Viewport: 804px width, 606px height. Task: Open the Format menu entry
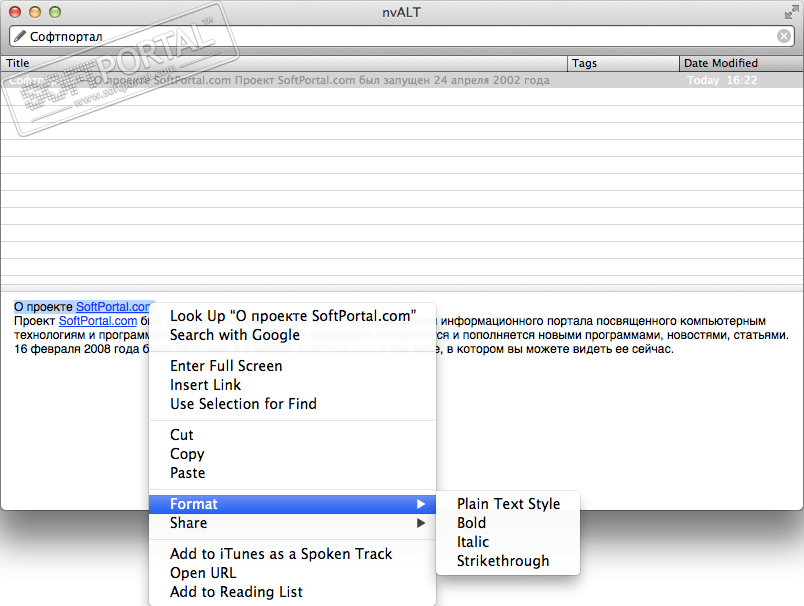293,504
